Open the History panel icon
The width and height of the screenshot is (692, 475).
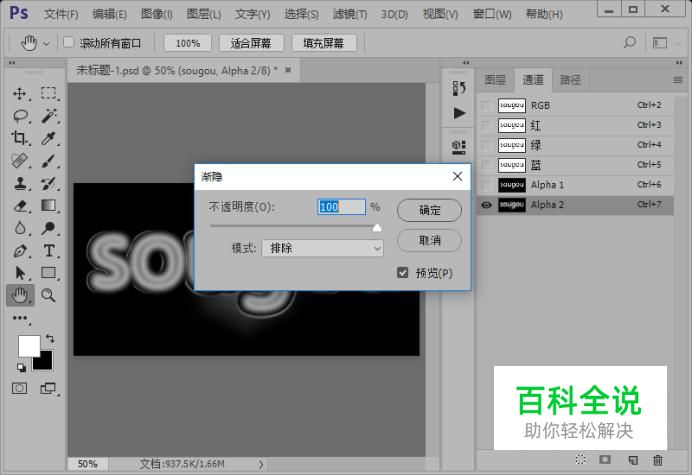pos(459,88)
